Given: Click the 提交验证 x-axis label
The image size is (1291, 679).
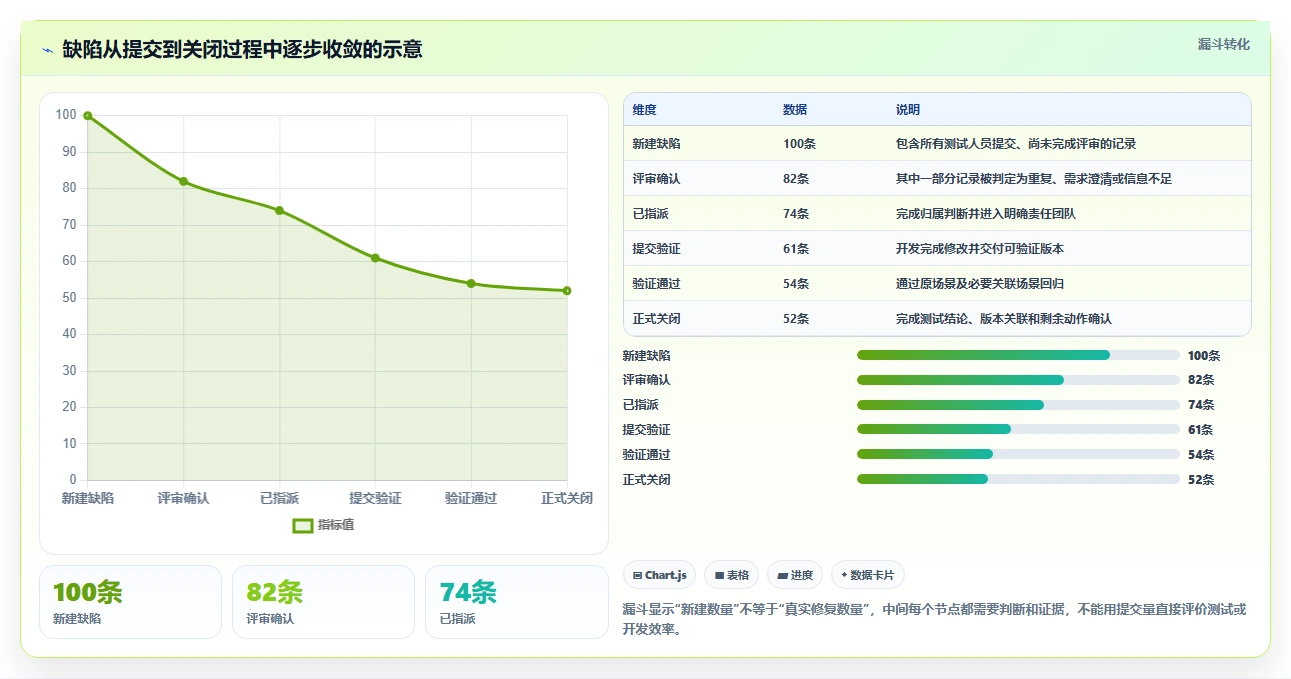Looking at the screenshot, I should pos(375,498).
